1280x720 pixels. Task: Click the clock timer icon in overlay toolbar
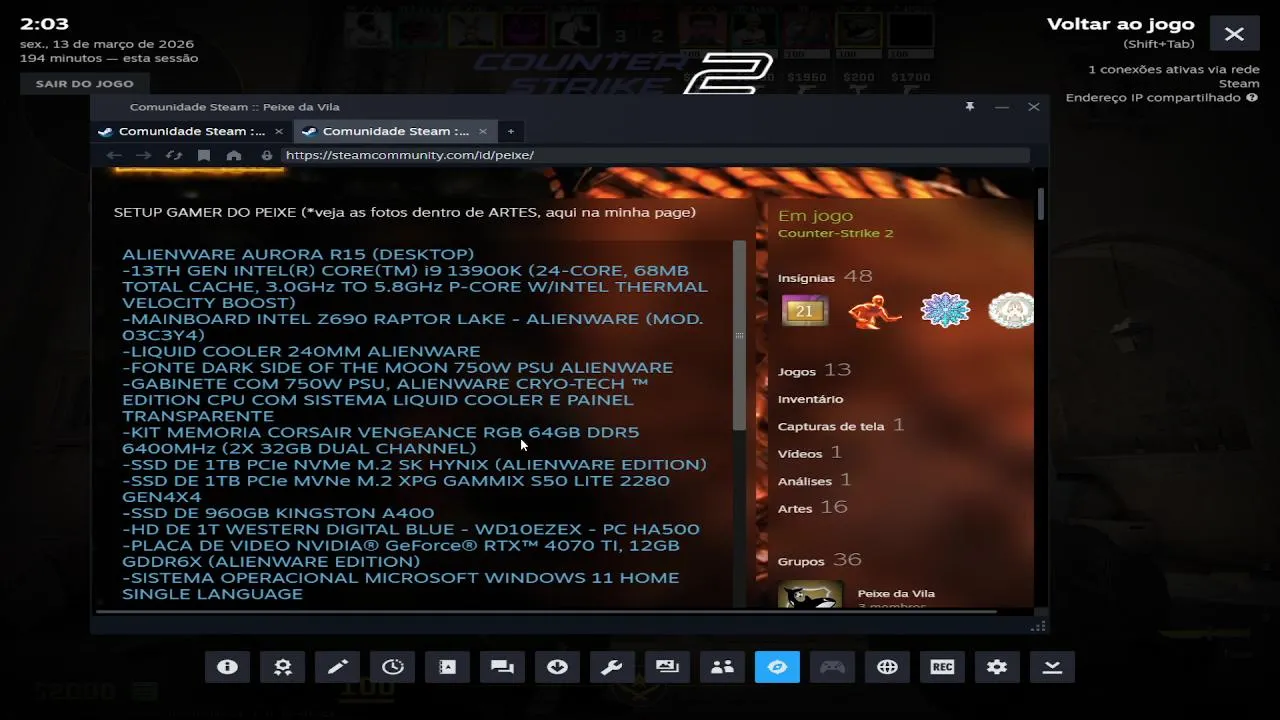click(393, 667)
